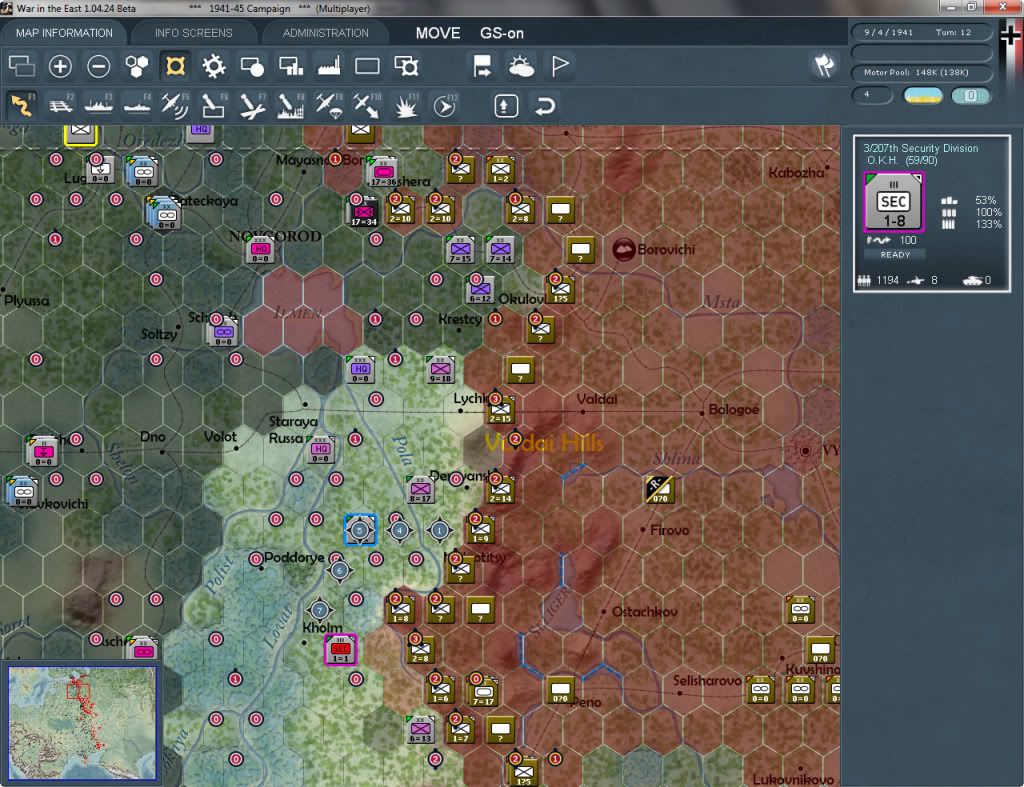Select the 7=17 Soviet unit near Peno
Image resolution: width=1024 pixels, height=787 pixels.
tap(483, 692)
